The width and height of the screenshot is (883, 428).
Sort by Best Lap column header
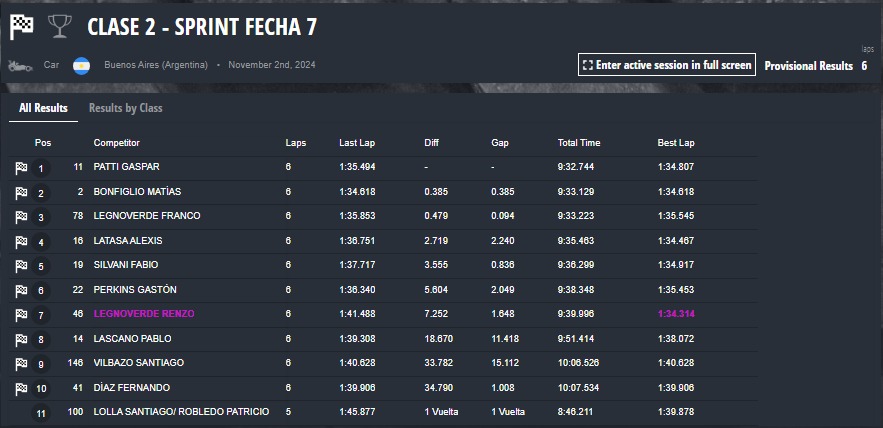(676, 143)
